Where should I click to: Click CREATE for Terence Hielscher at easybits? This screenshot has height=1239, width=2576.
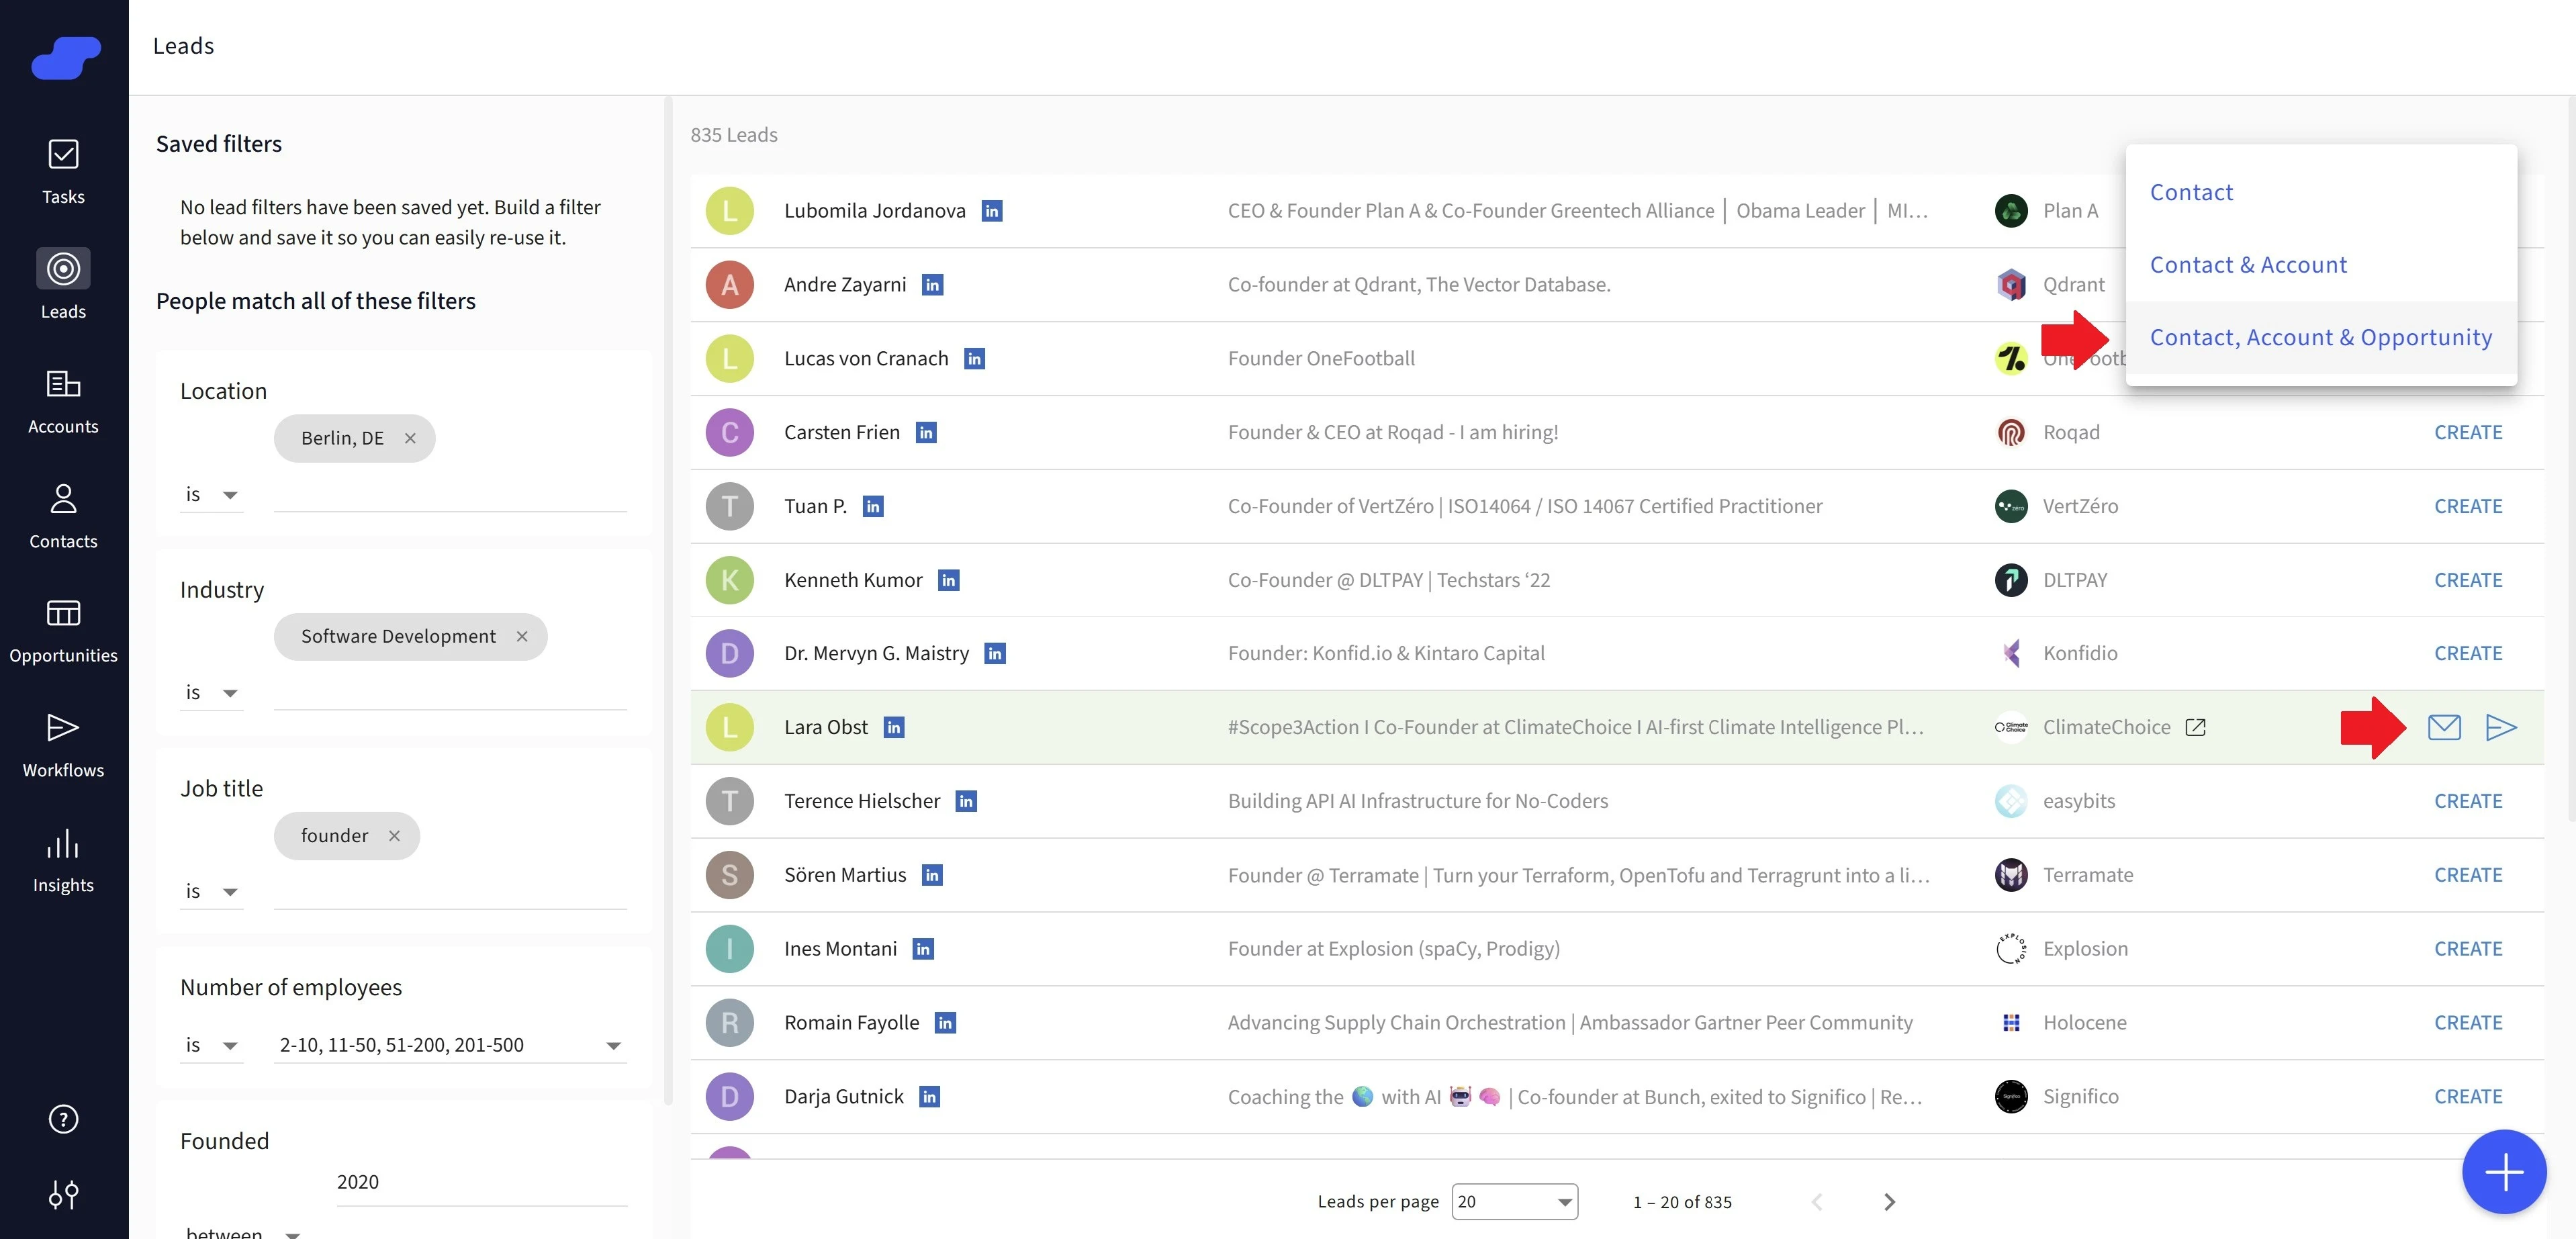2468,801
